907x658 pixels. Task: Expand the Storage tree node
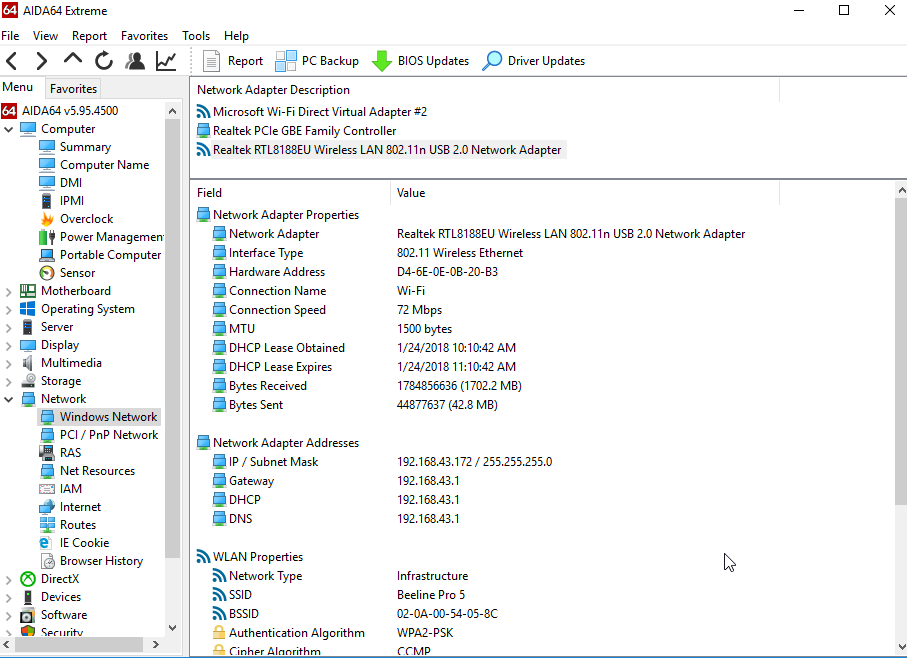(x=9, y=381)
